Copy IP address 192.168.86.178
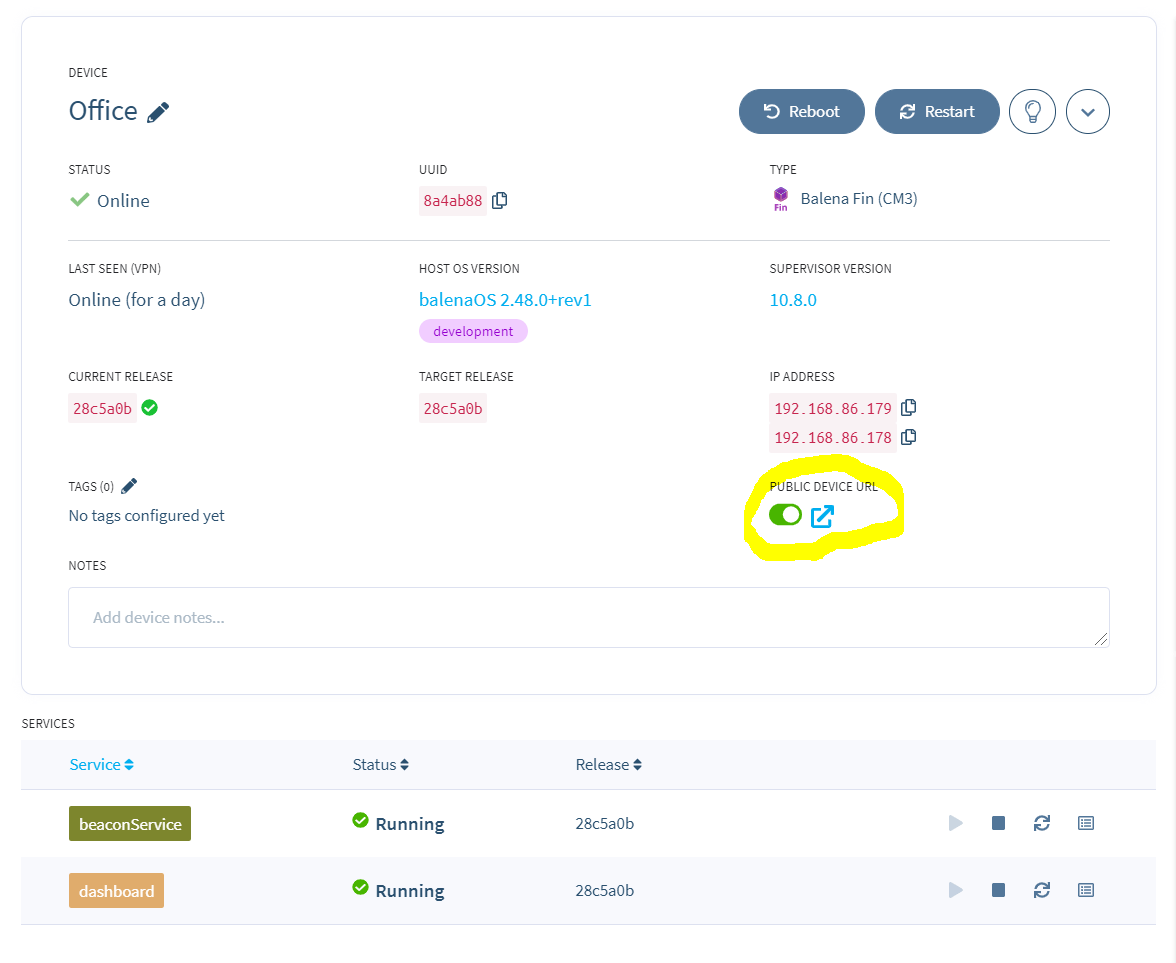This screenshot has height=963, width=1176. click(908, 437)
